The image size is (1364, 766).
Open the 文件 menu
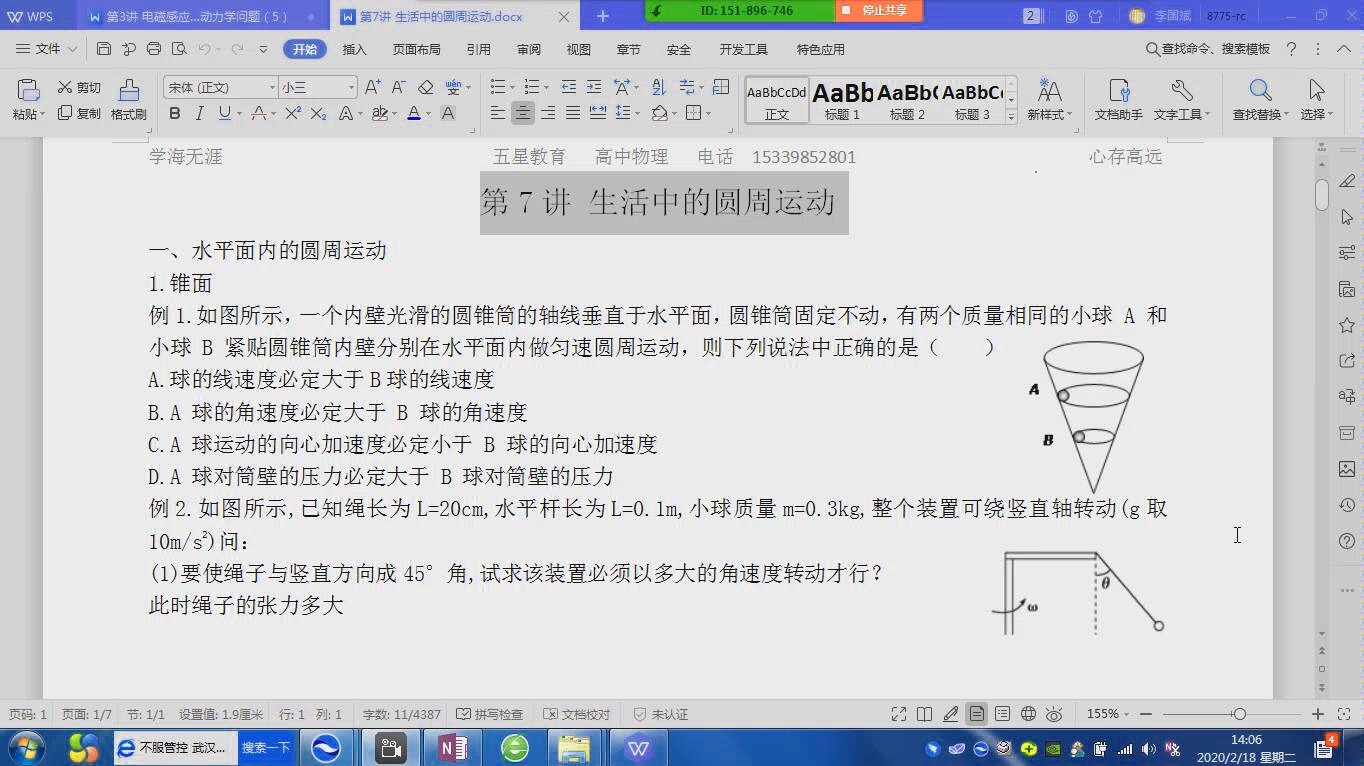coord(47,47)
